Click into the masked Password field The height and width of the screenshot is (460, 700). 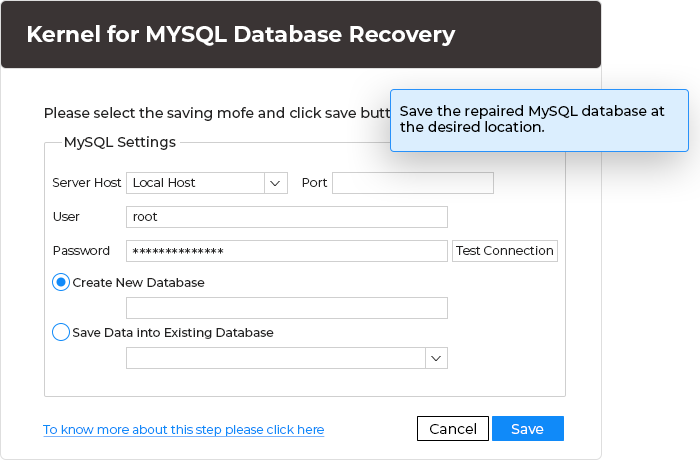[286, 251]
